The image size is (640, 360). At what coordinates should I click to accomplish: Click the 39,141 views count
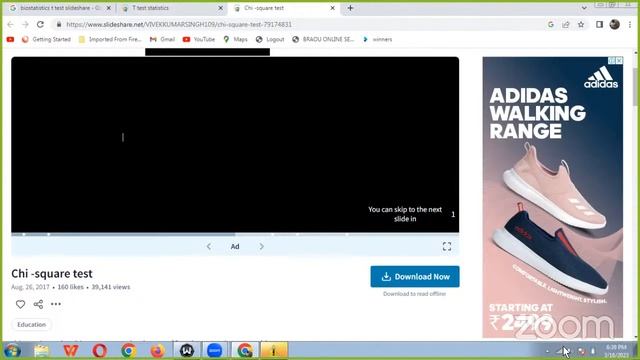(x=111, y=287)
